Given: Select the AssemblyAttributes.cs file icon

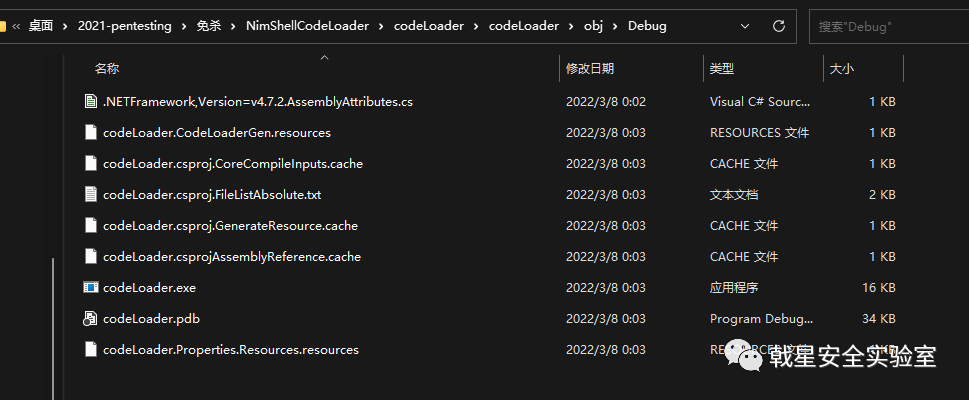Looking at the screenshot, I should (x=91, y=101).
